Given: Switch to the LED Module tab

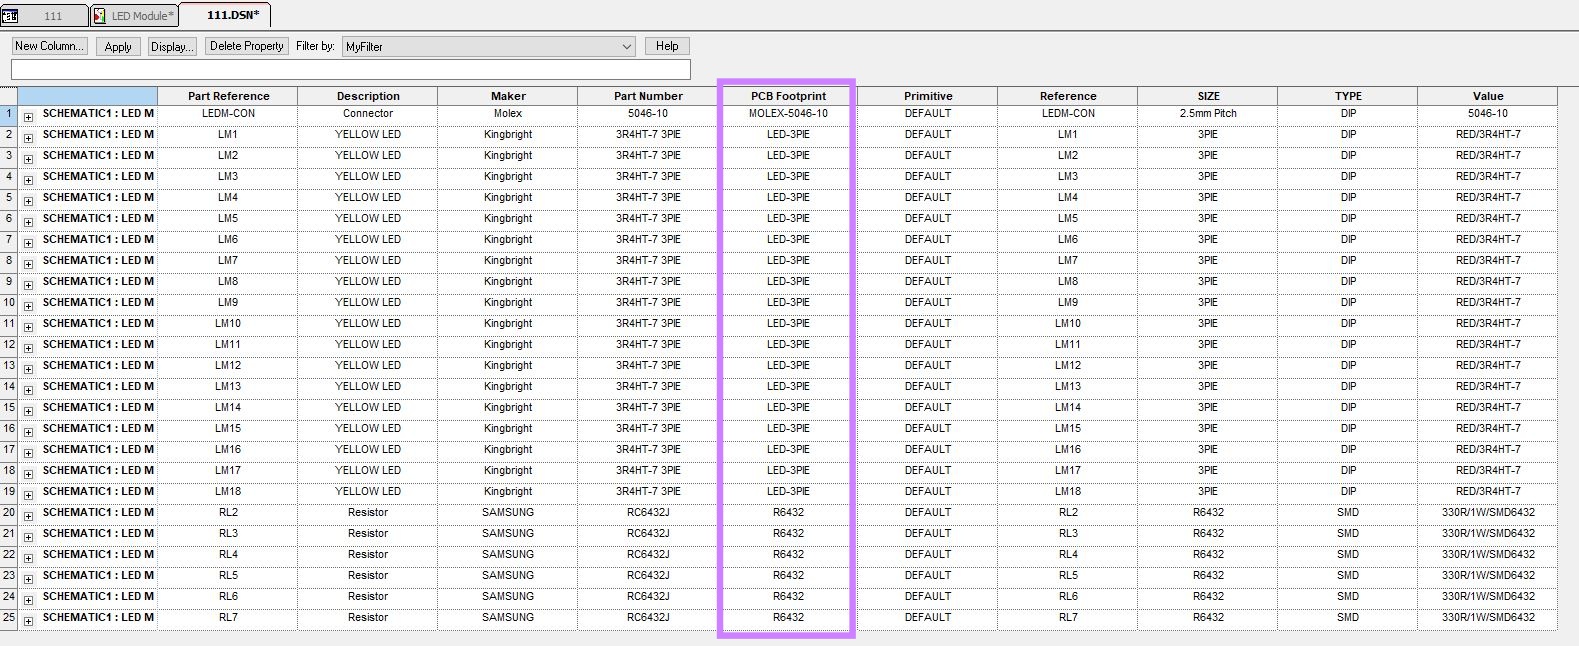Looking at the screenshot, I should [134, 16].
